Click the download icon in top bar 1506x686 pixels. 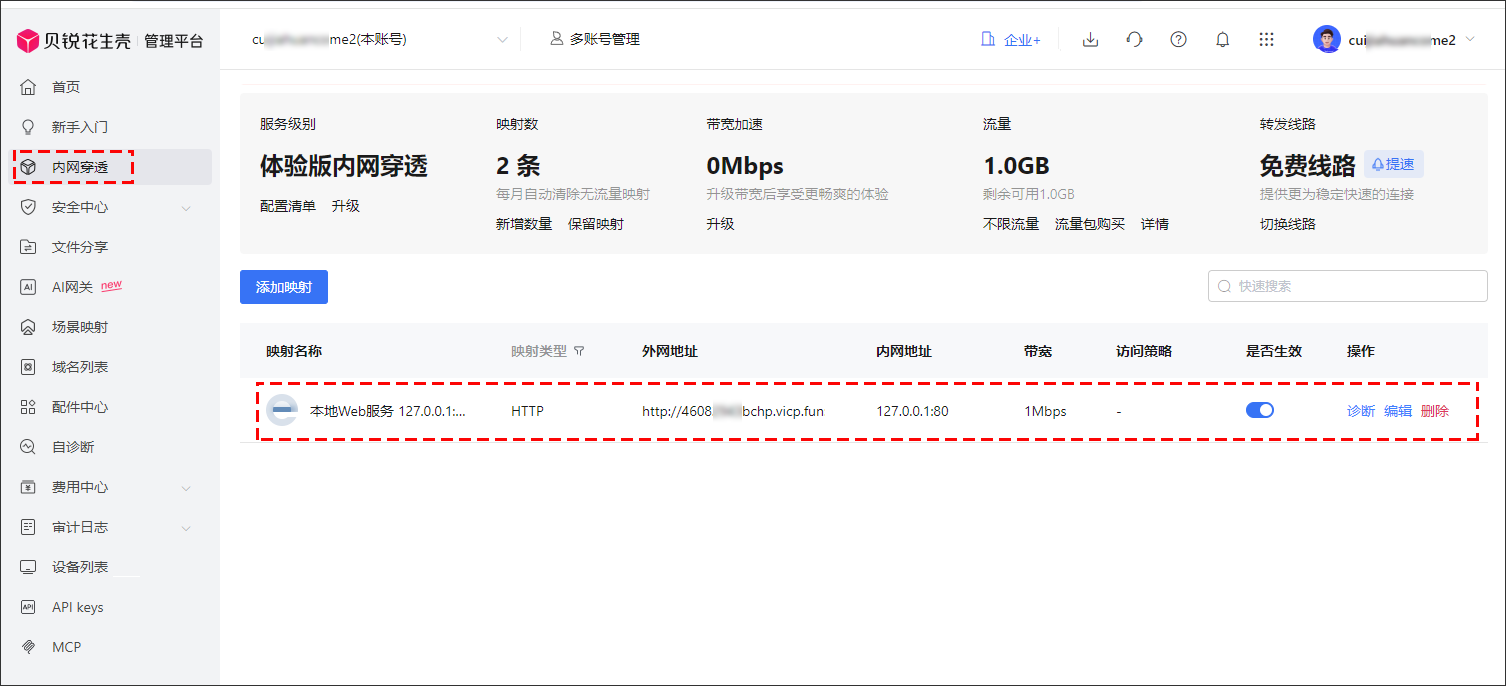(x=1091, y=40)
